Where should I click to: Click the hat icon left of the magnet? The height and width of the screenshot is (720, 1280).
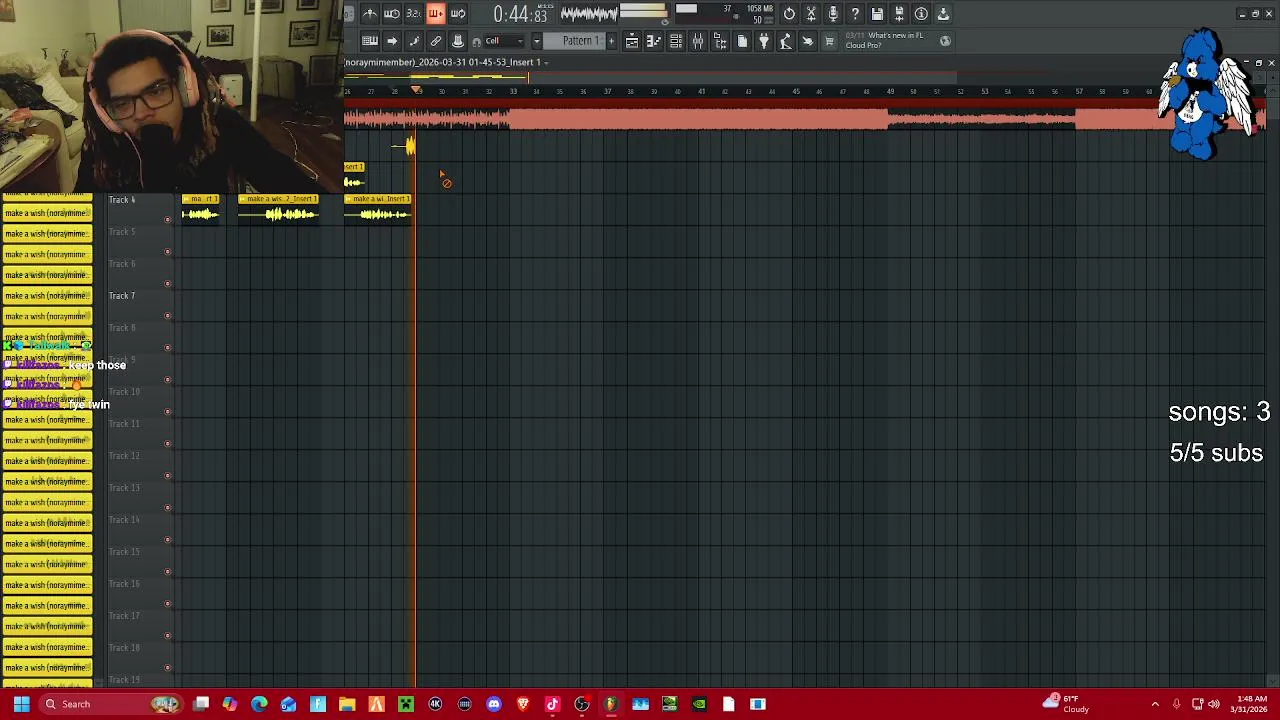click(458, 41)
